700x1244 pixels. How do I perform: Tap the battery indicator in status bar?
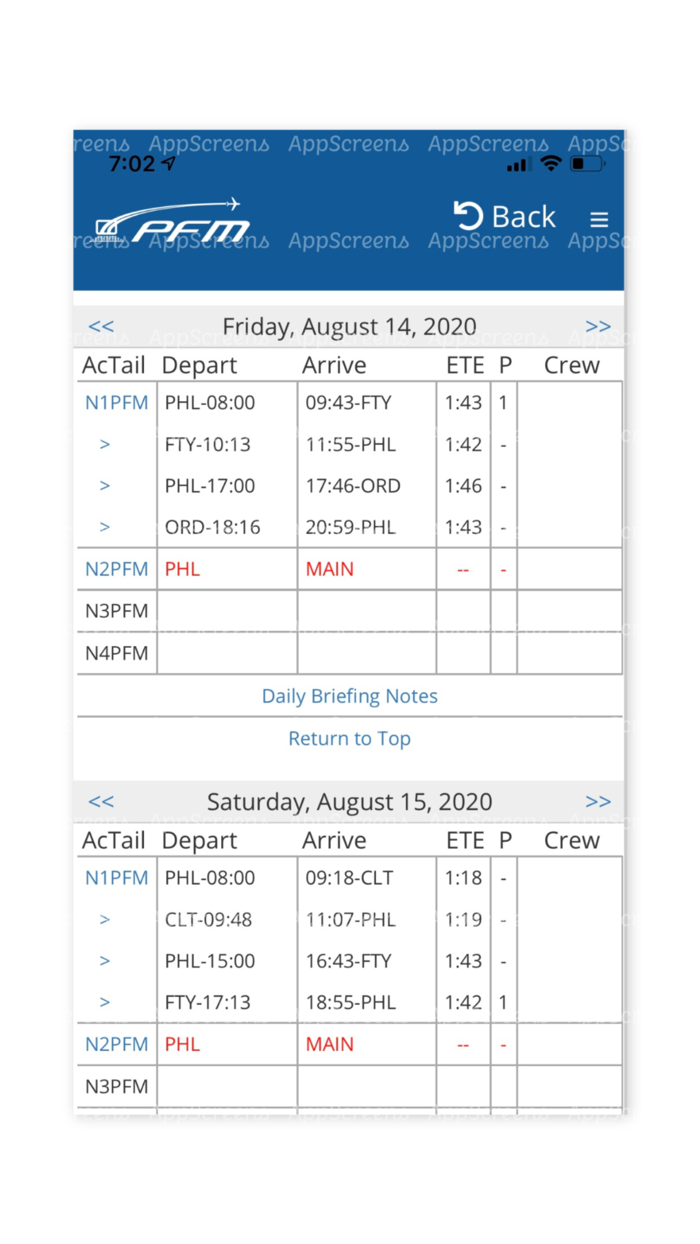[x=585, y=164]
